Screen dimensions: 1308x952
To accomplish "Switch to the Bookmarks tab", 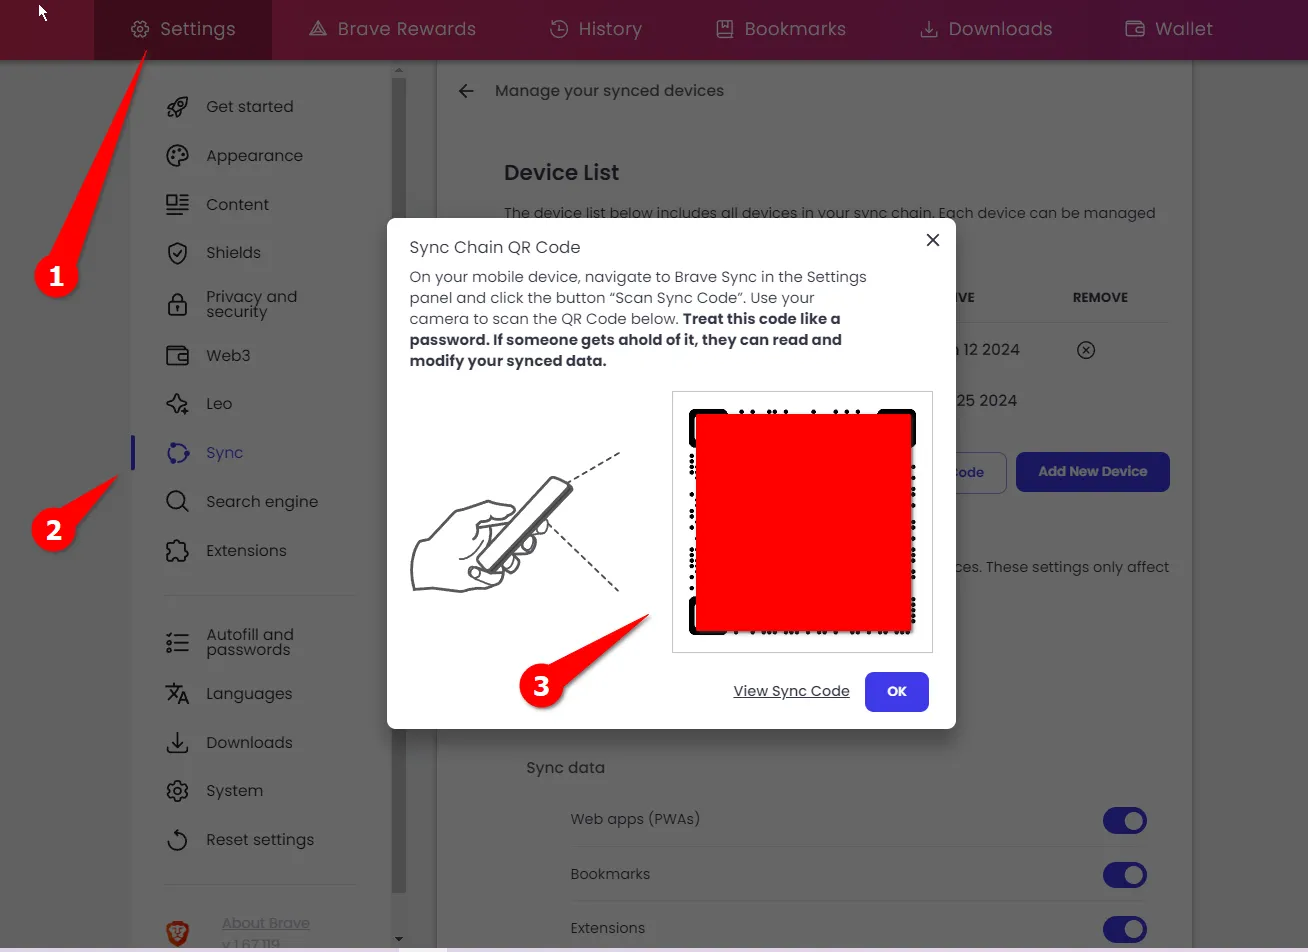I will click(781, 29).
